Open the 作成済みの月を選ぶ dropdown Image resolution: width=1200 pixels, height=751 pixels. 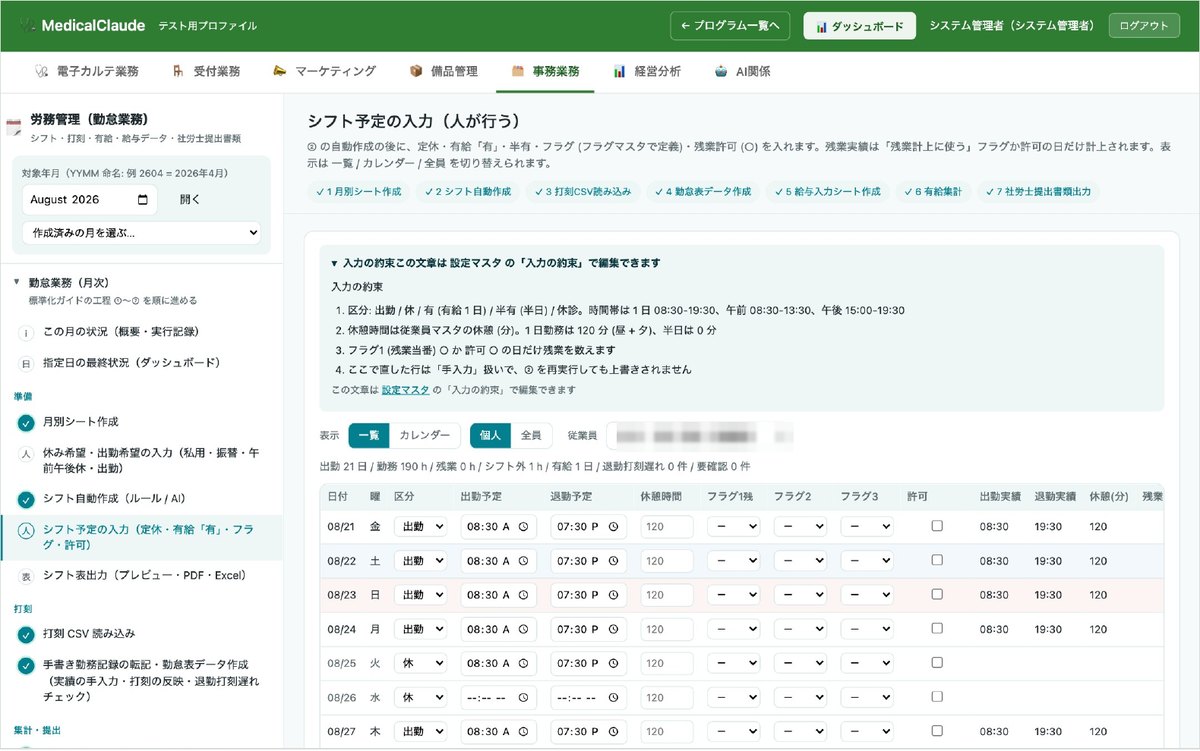point(141,233)
